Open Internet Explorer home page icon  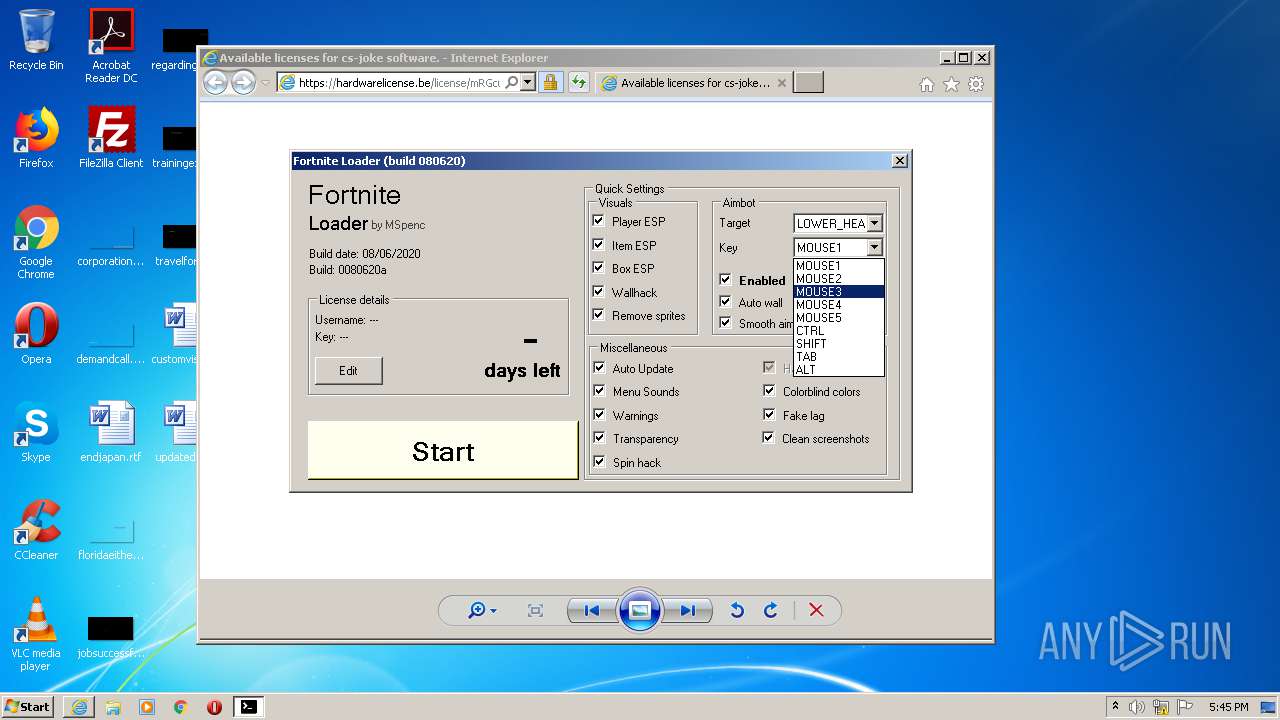[927, 84]
